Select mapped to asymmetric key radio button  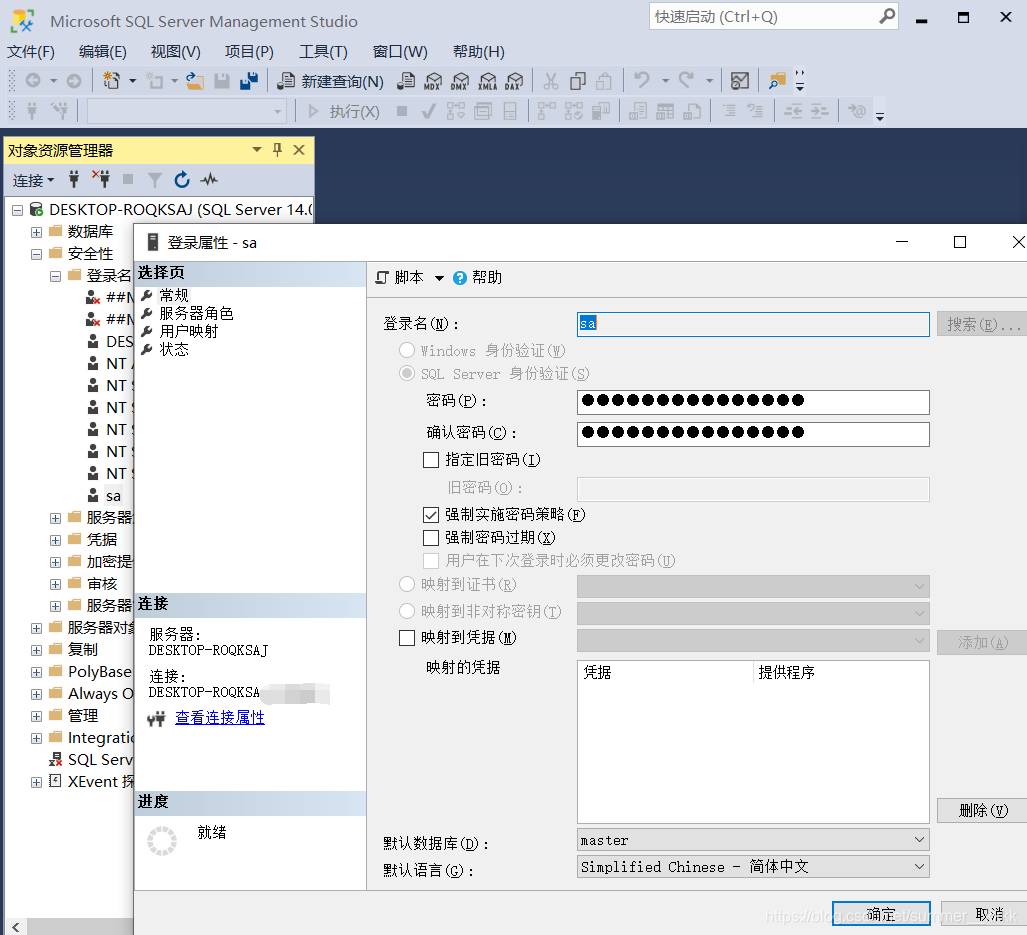(407, 611)
